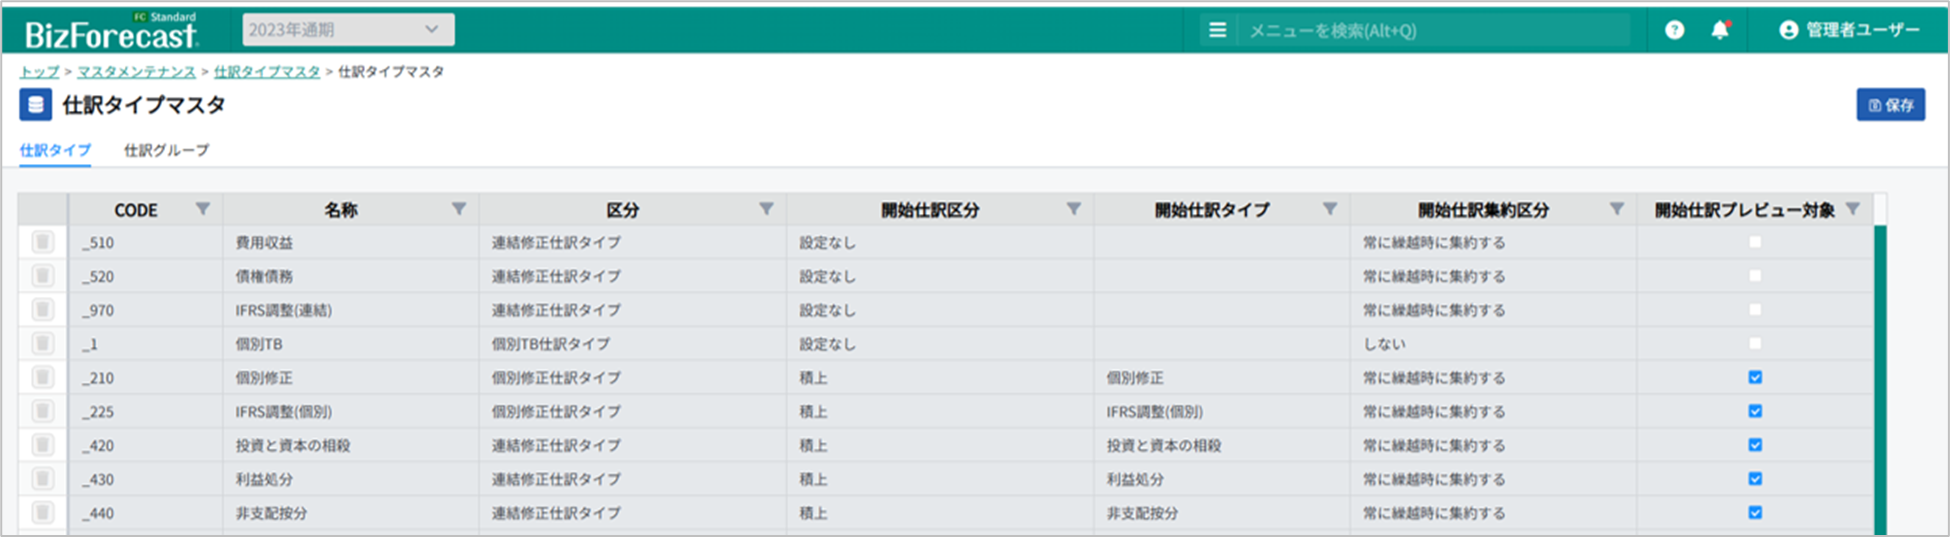Click the hamburger menu icon
This screenshot has height=537, width=1950.
pyautogui.click(x=1217, y=30)
